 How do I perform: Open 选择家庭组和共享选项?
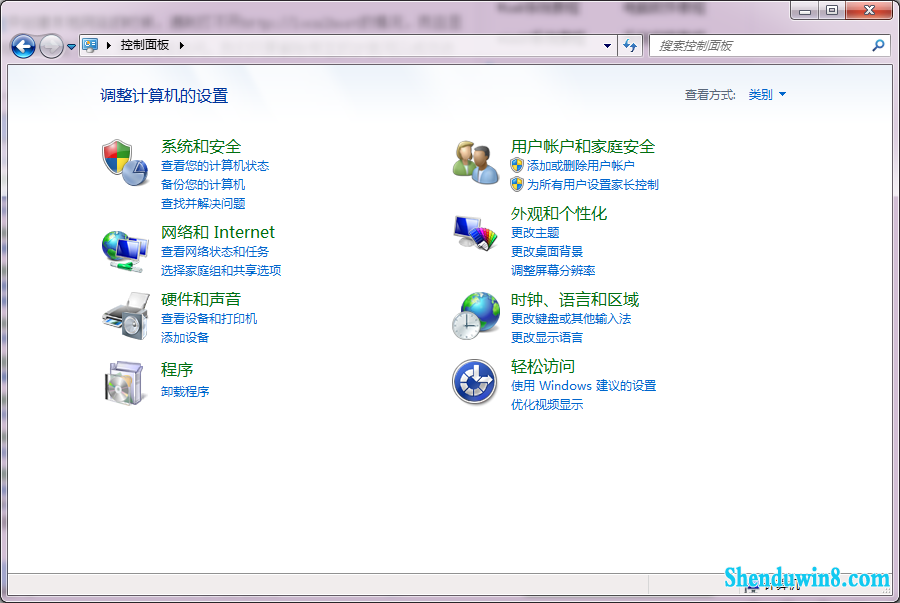pos(221,271)
